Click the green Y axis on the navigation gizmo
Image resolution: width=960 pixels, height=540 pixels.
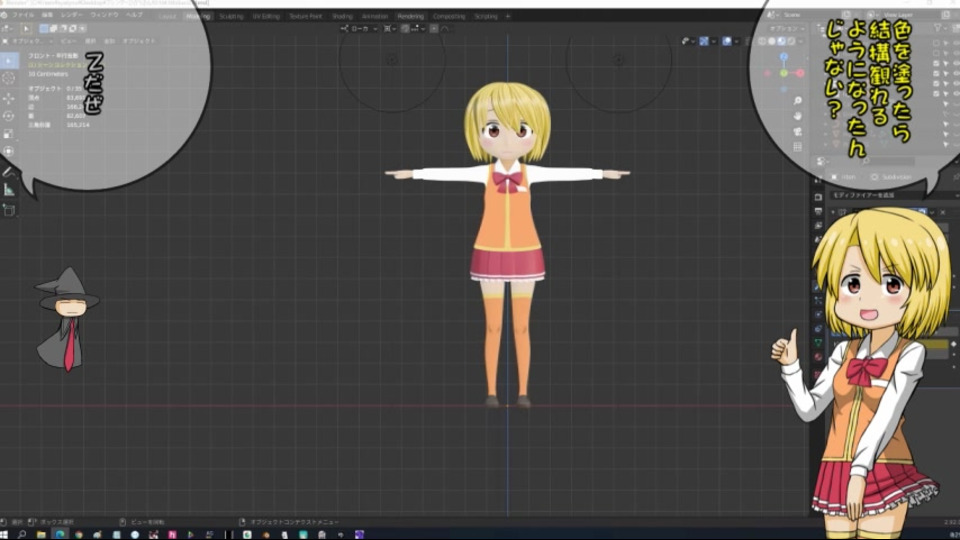784,73
